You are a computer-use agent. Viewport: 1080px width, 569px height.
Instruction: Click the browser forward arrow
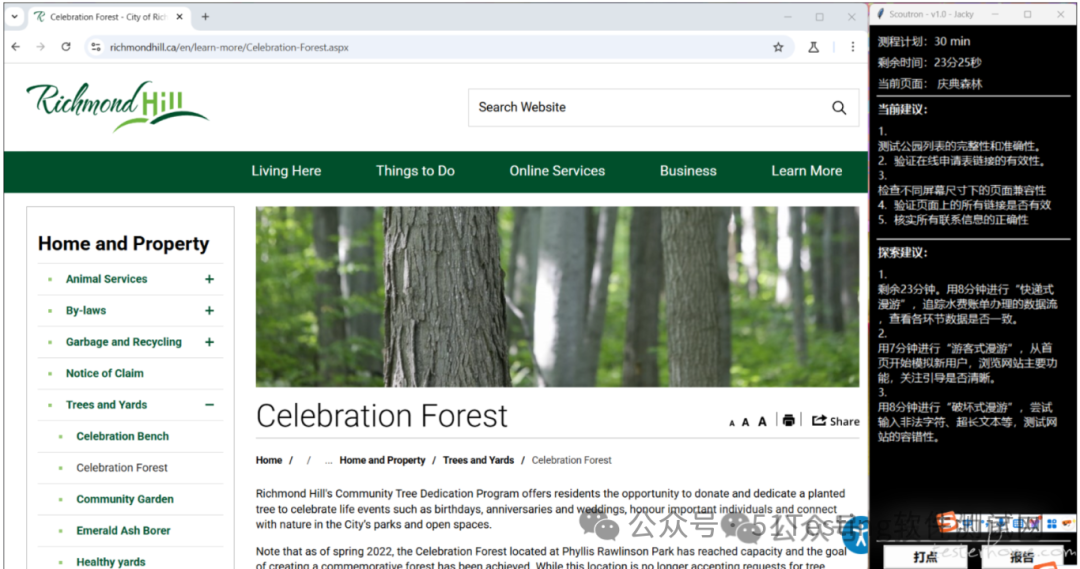[x=41, y=47]
